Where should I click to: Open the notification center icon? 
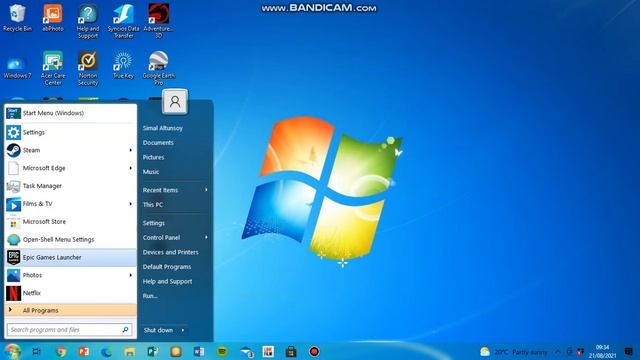pos(629,351)
